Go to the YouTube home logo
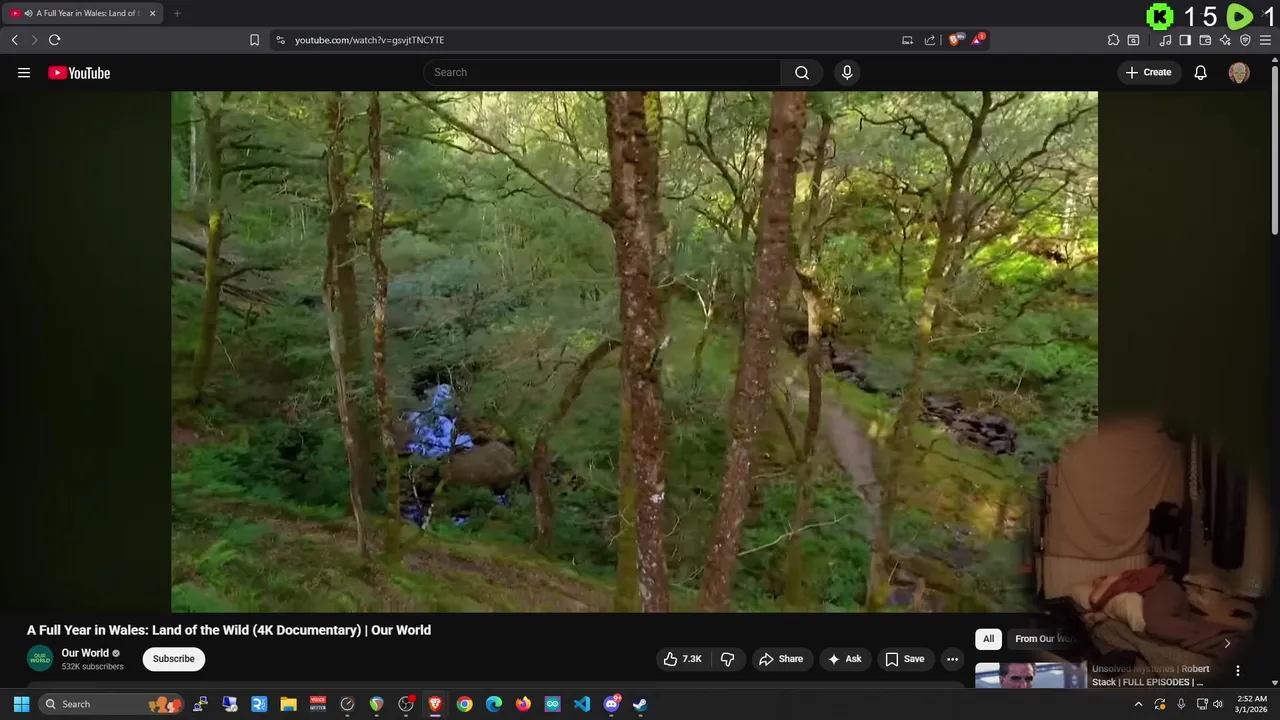This screenshot has height=720, width=1280. 79,72
